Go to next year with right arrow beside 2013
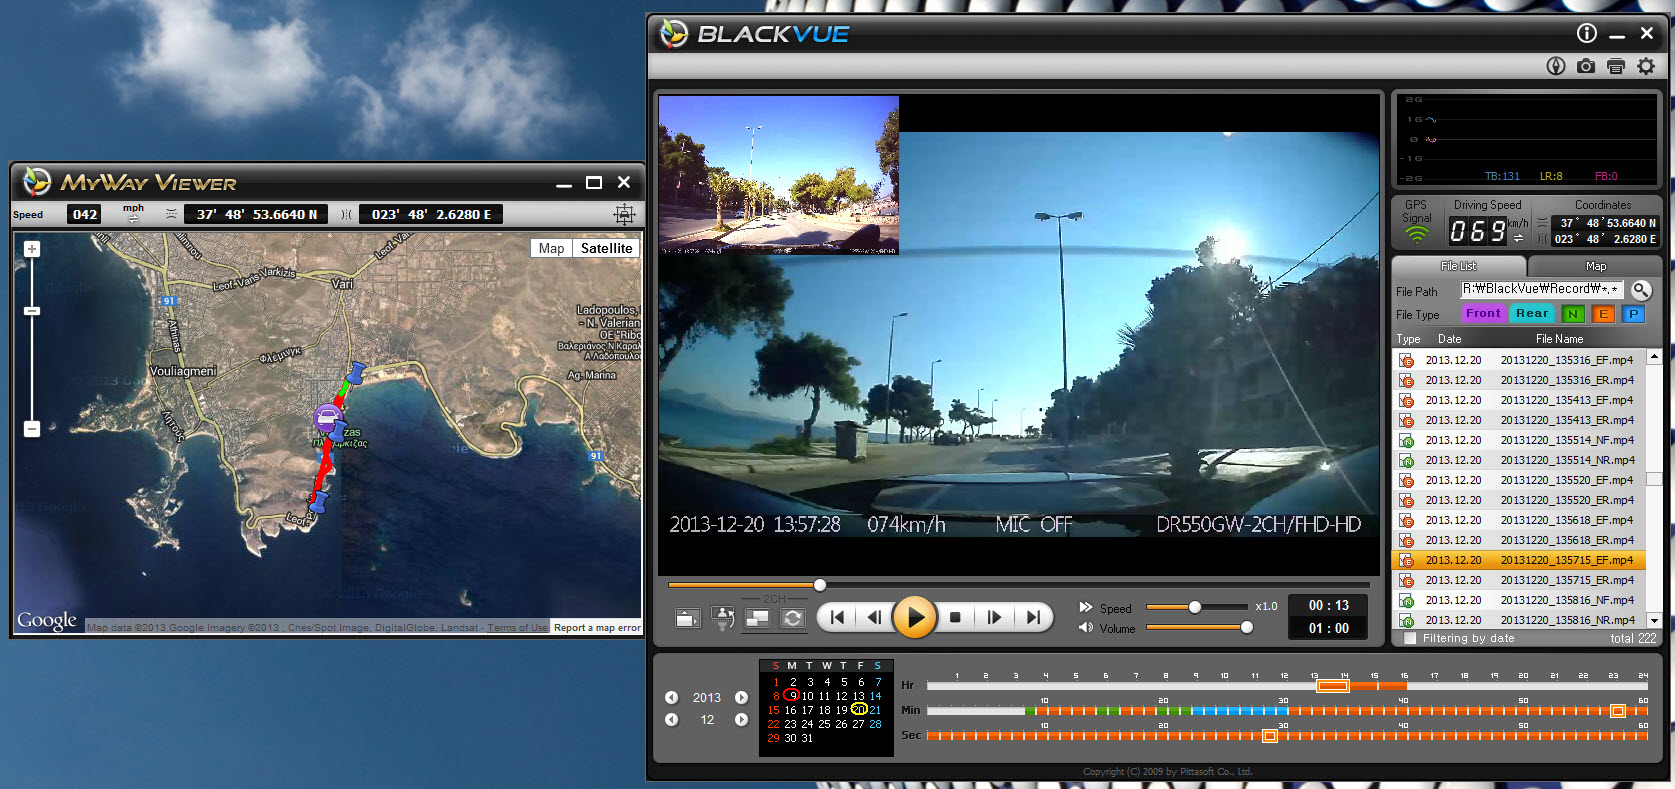The image size is (1675, 789). 741,698
